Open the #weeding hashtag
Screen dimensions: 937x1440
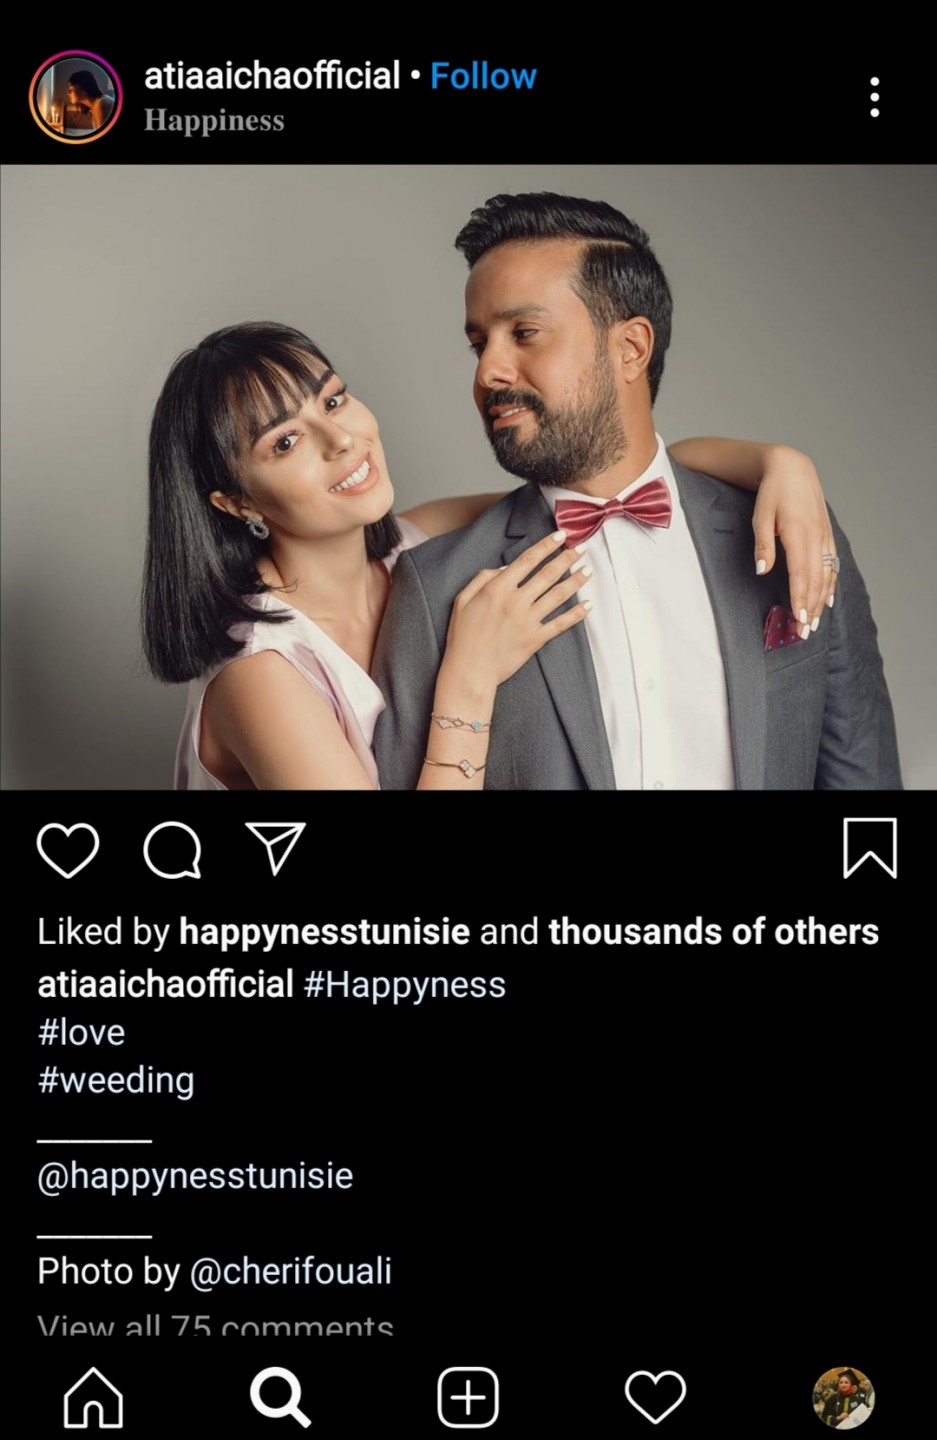point(116,1081)
